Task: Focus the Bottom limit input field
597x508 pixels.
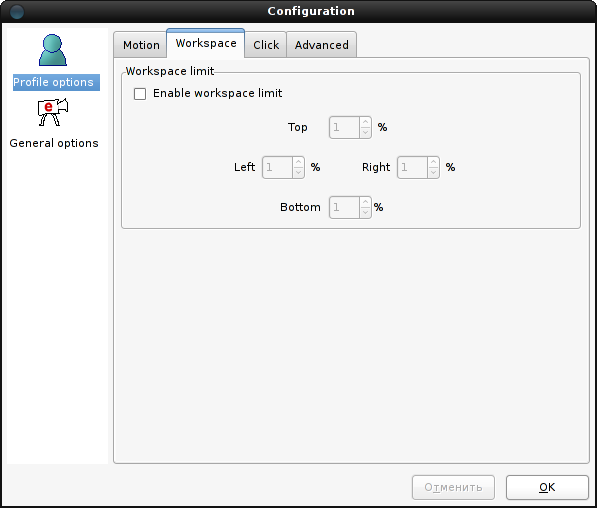Action: [x=344, y=207]
